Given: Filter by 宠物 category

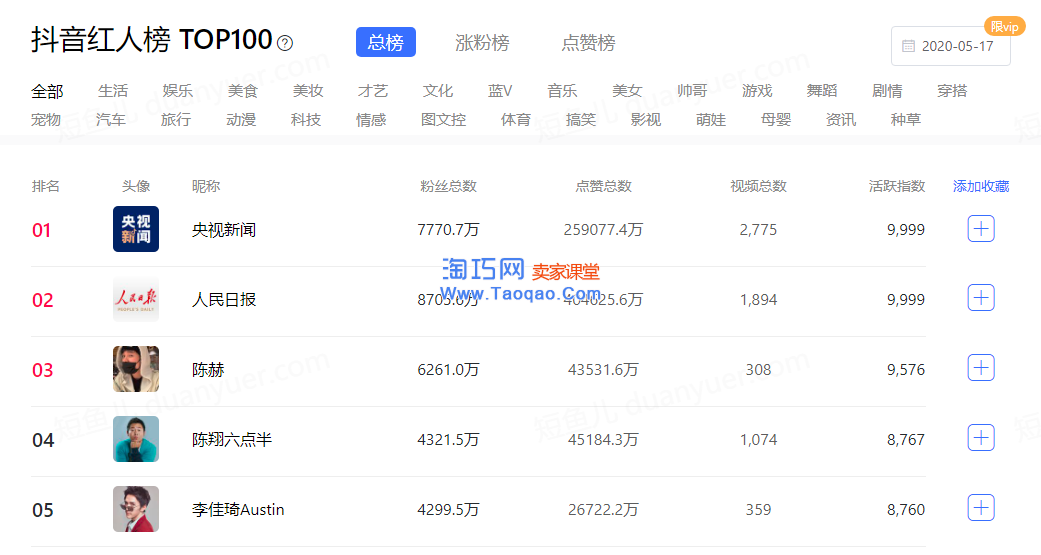Looking at the screenshot, I should 46,119.
